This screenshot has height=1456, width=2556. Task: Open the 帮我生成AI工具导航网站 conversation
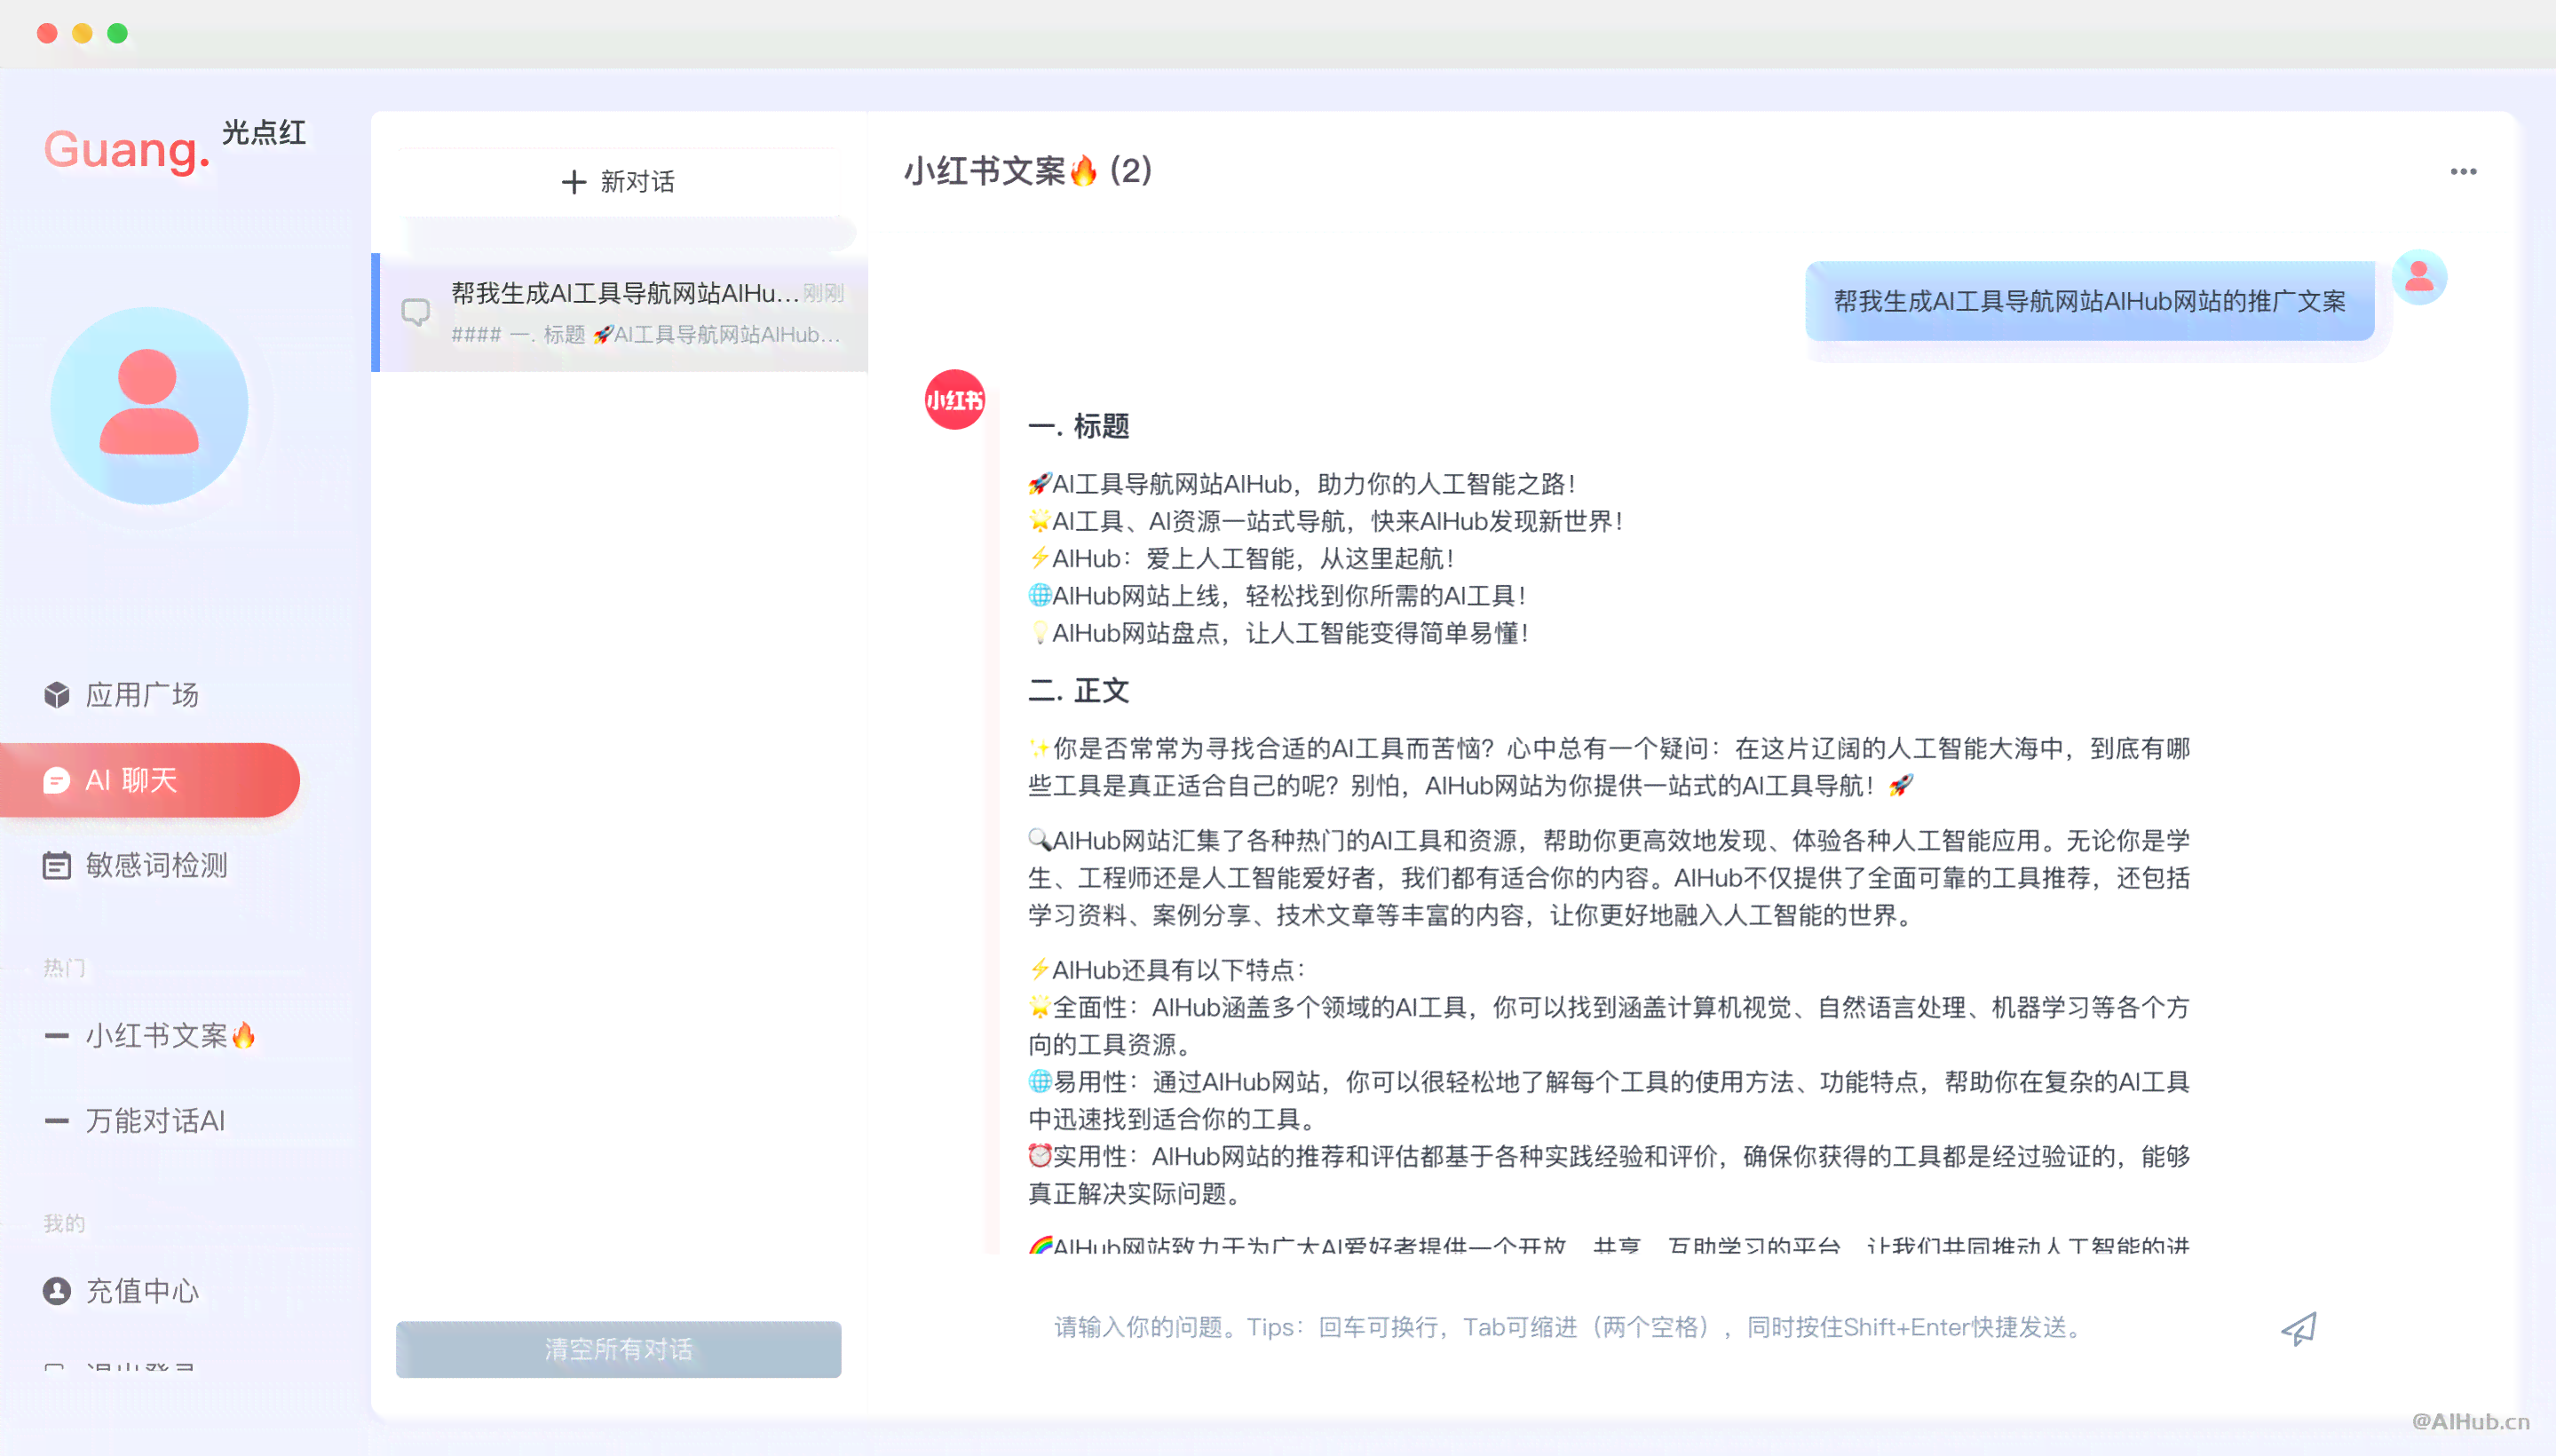(x=620, y=312)
